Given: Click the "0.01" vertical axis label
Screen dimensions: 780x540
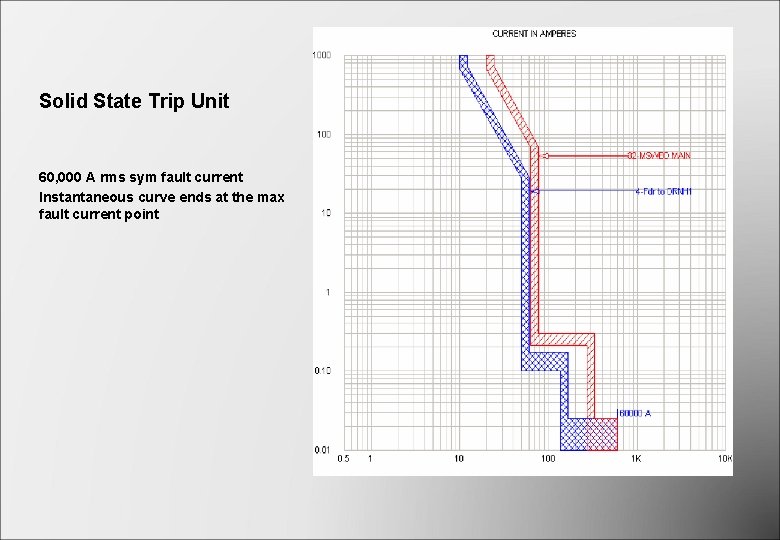Looking at the screenshot, I should [x=323, y=450].
